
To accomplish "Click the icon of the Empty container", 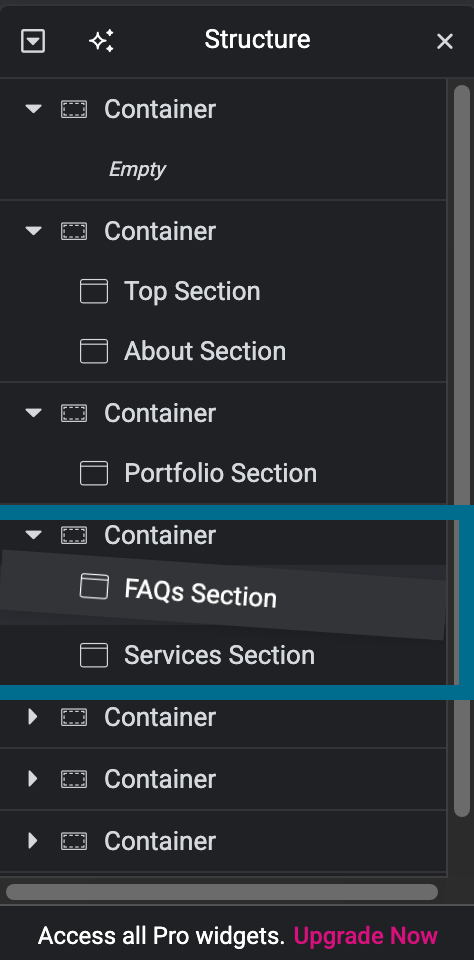I will tap(73, 110).
